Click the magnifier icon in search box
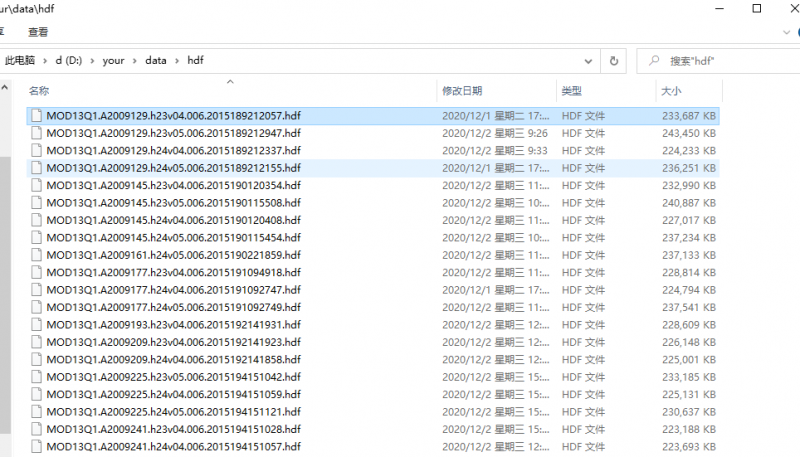Image resolution: width=800 pixels, height=457 pixels. click(654, 60)
